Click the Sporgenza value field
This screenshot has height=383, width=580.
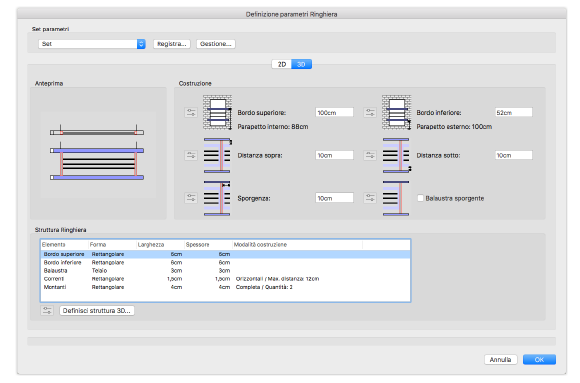[334, 198]
